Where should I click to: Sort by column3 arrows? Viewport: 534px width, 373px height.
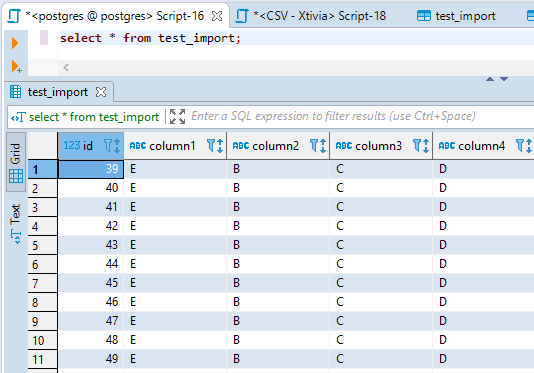[x=426, y=146]
